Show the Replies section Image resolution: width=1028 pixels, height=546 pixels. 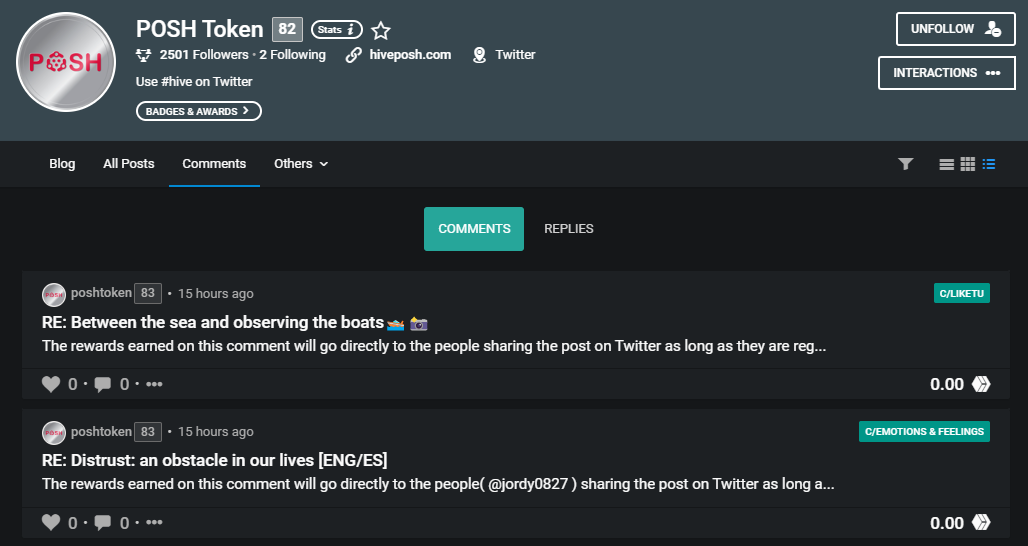[x=568, y=229]
